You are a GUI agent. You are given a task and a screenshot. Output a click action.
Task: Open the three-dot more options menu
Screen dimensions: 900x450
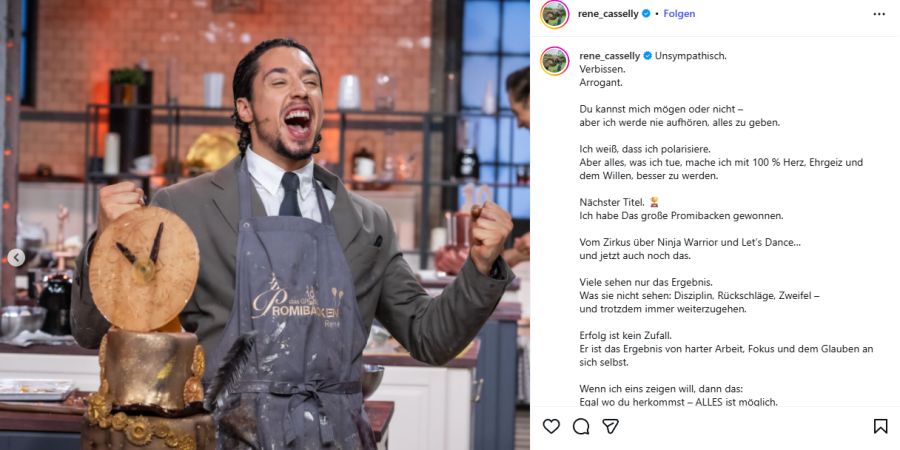[879, 14]
